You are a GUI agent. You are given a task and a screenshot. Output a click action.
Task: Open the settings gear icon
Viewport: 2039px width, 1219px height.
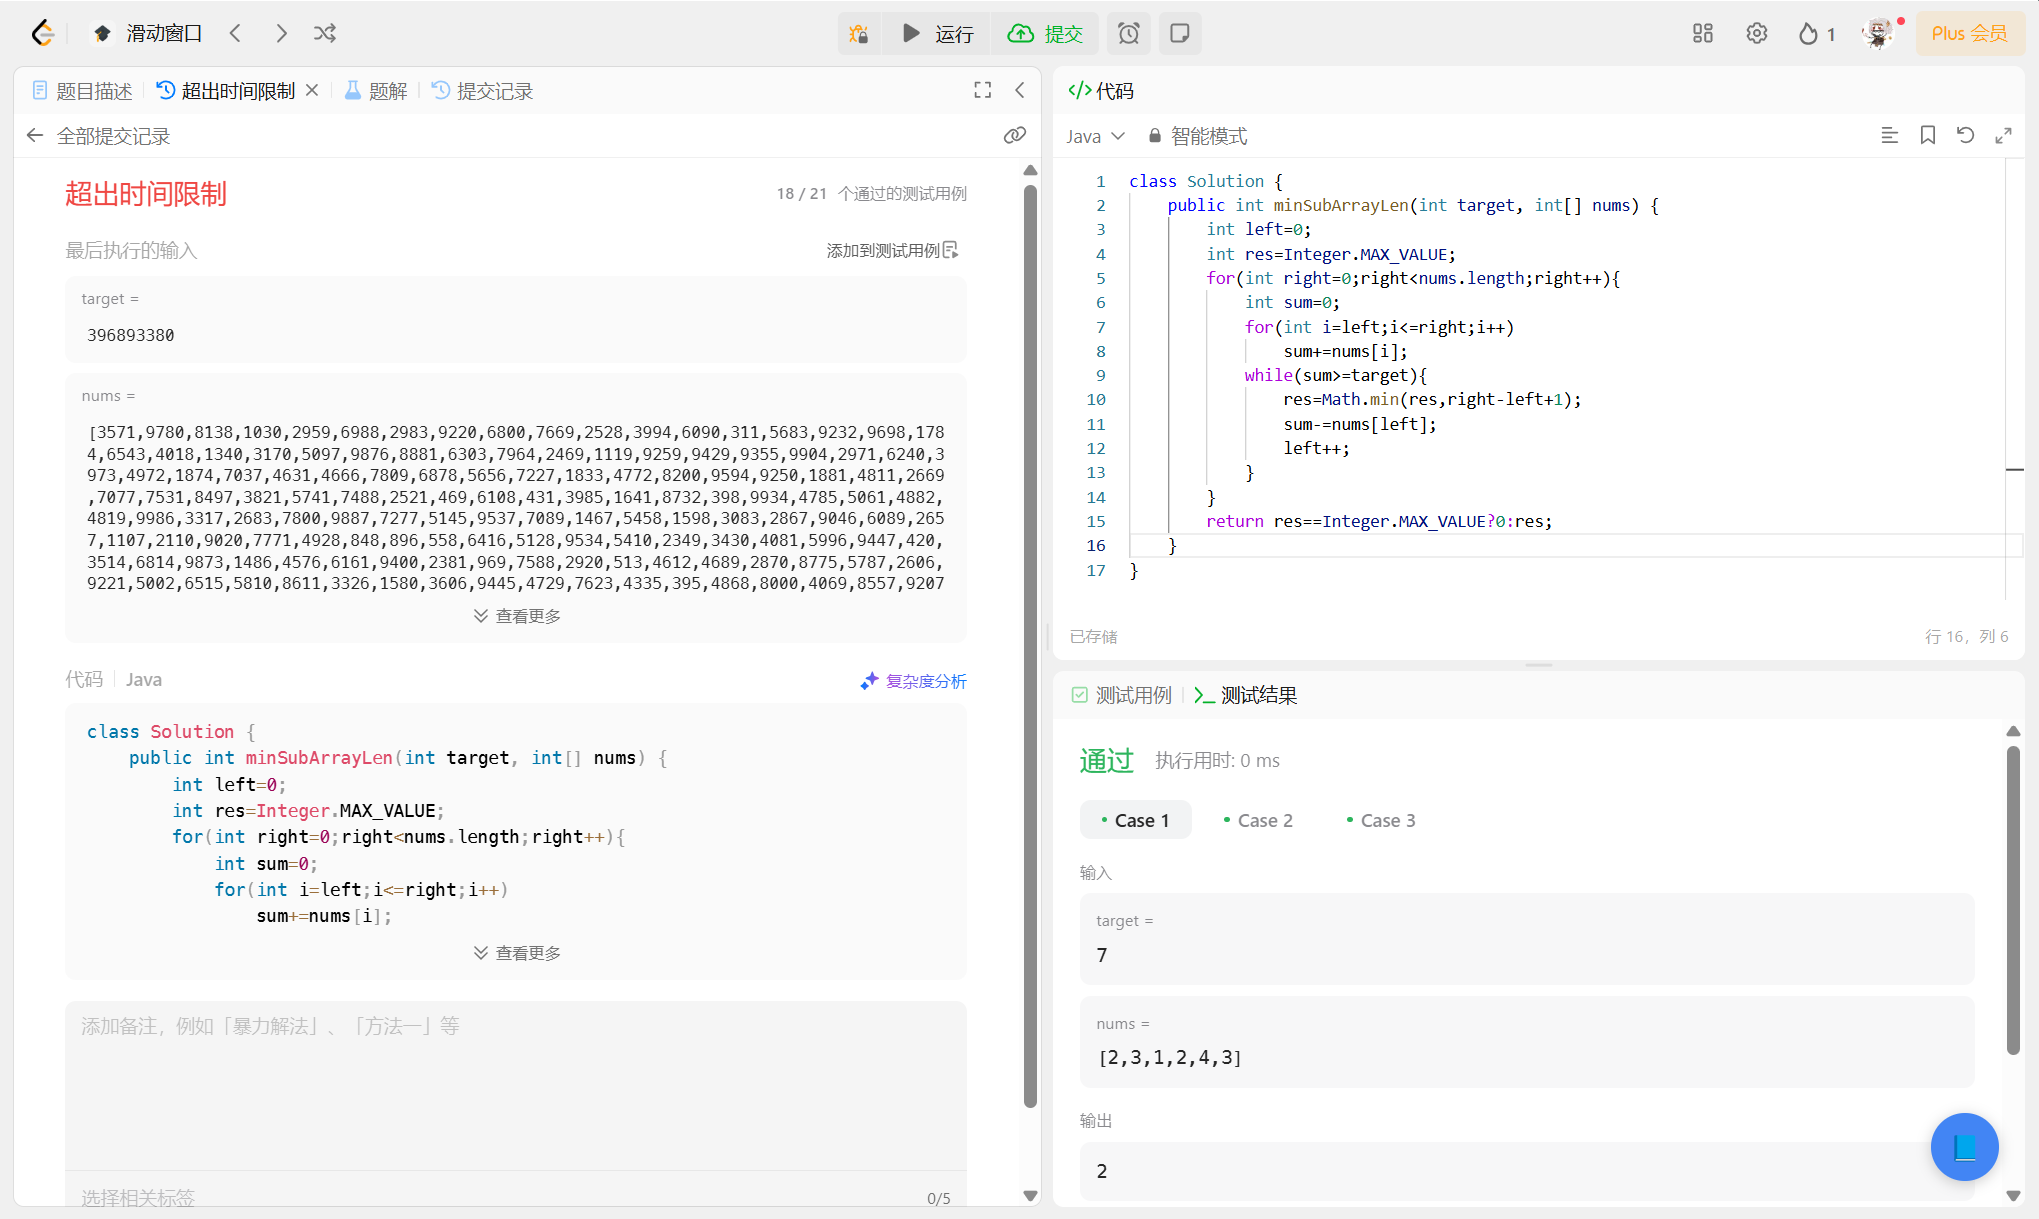[1756, 34]
